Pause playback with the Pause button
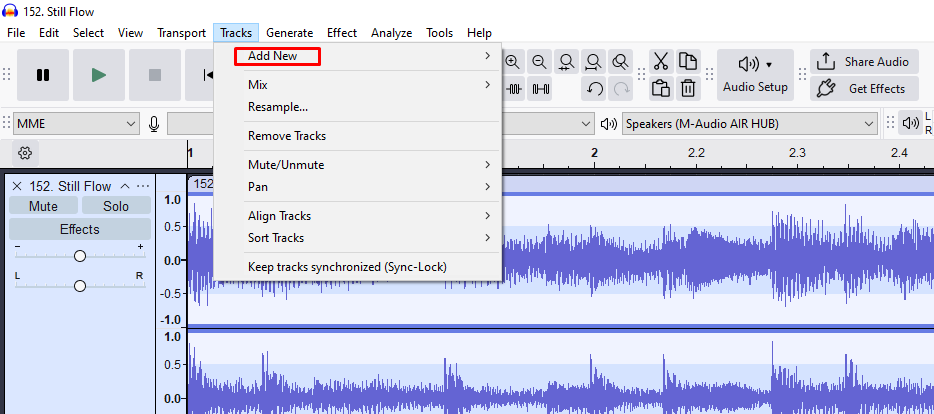This screenshot has height=414, width=934. 43,75
